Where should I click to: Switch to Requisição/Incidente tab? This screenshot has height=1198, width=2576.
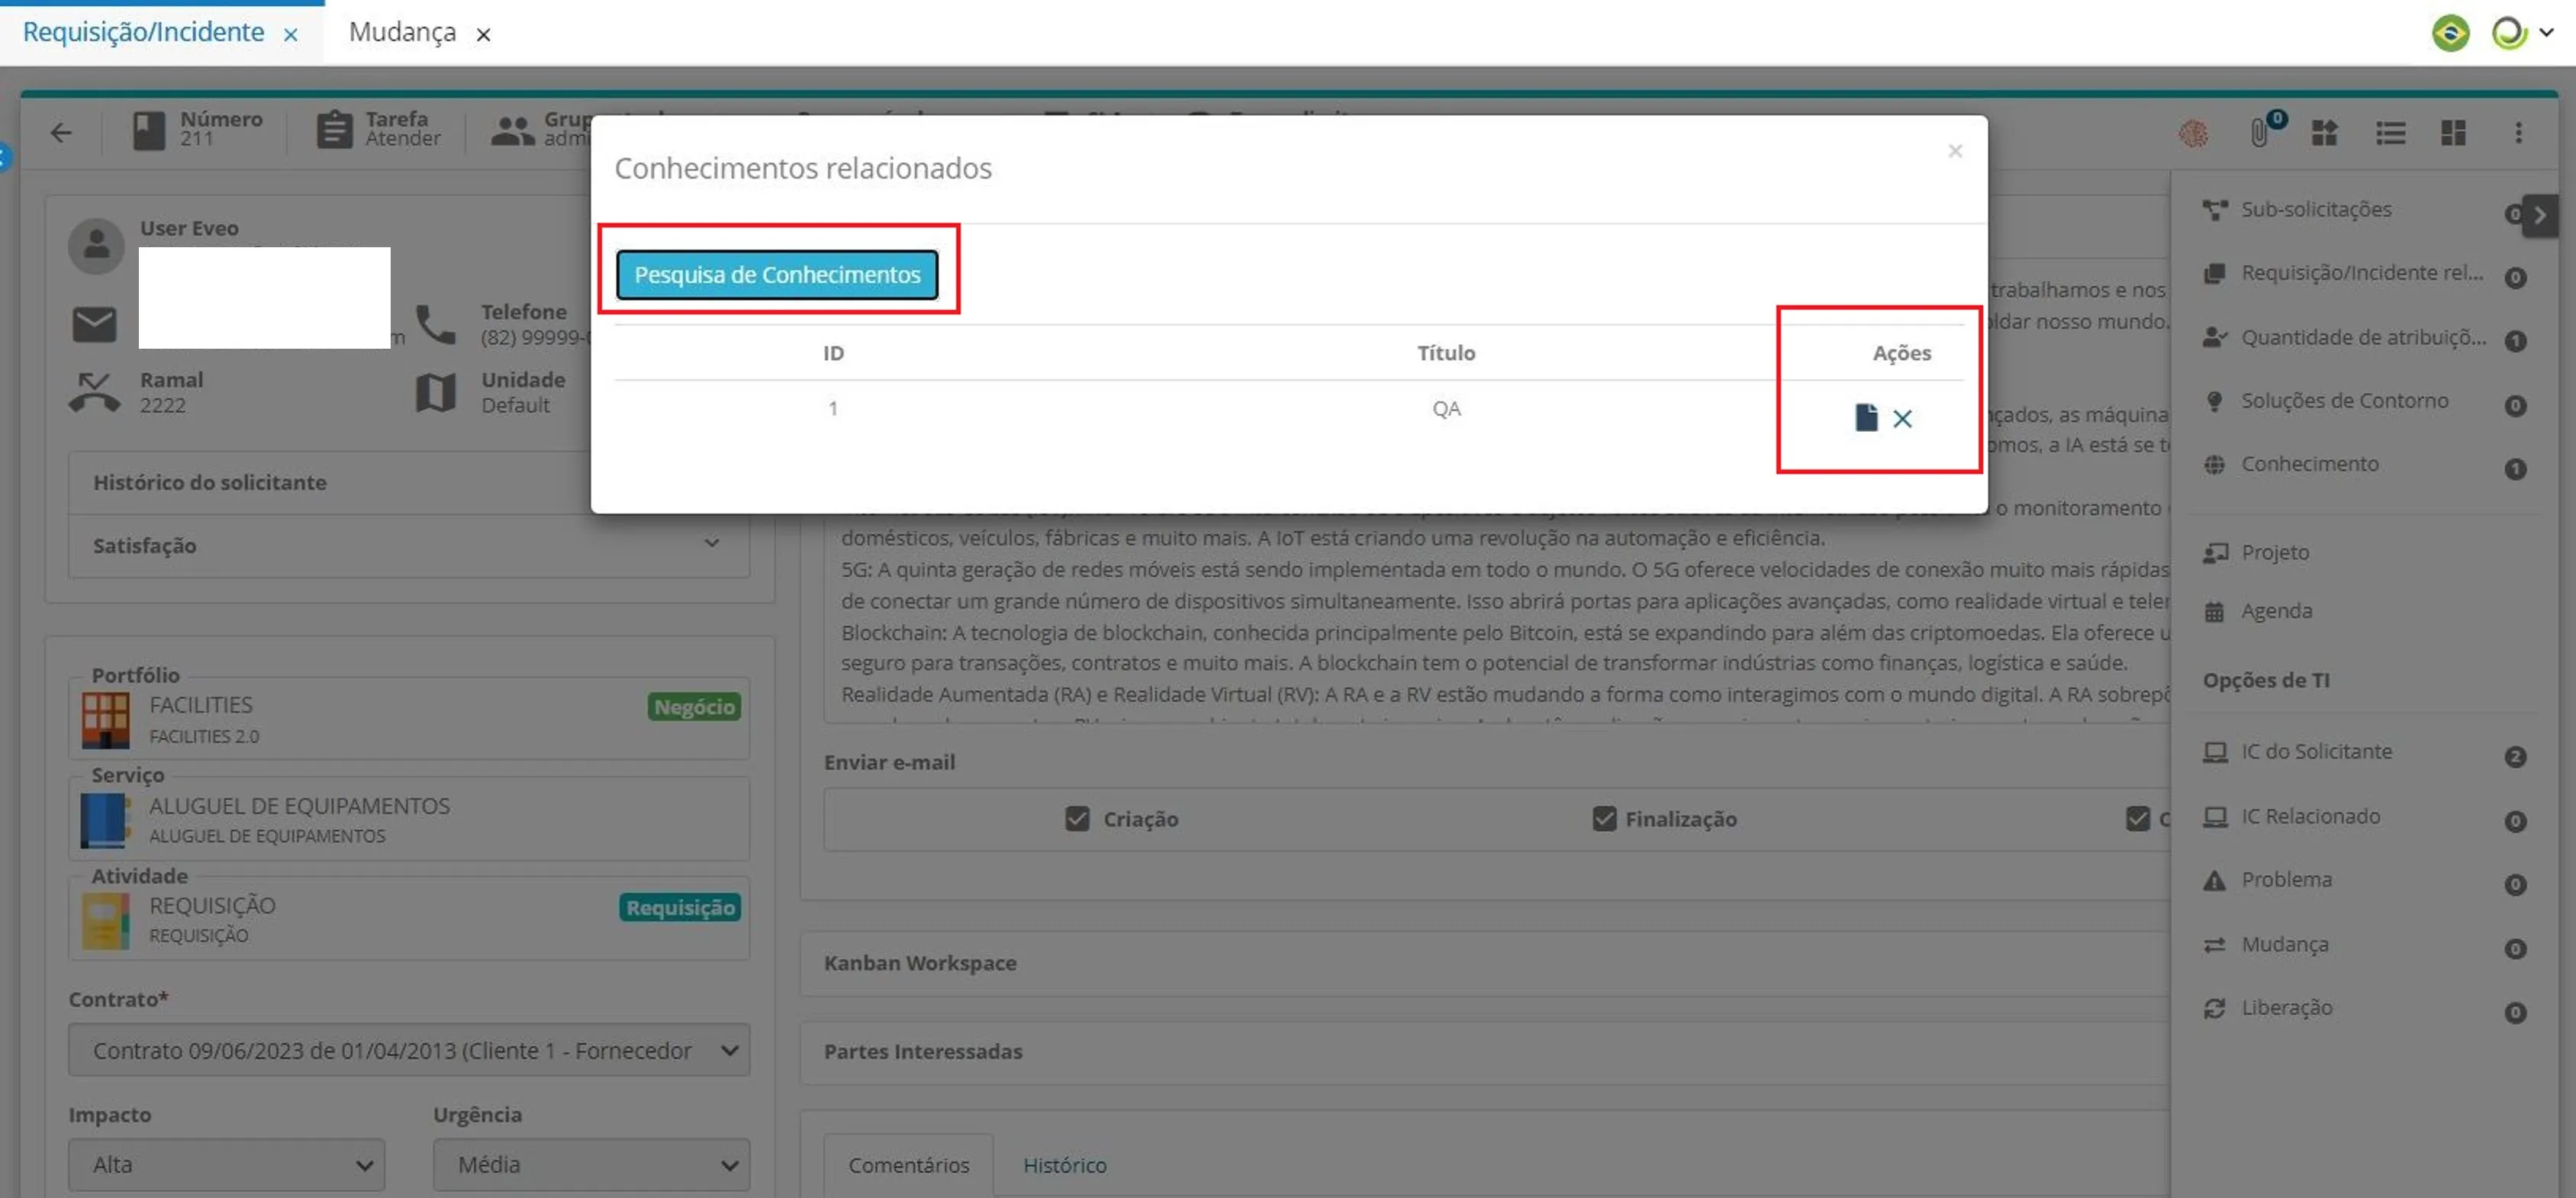coord(143,32)
